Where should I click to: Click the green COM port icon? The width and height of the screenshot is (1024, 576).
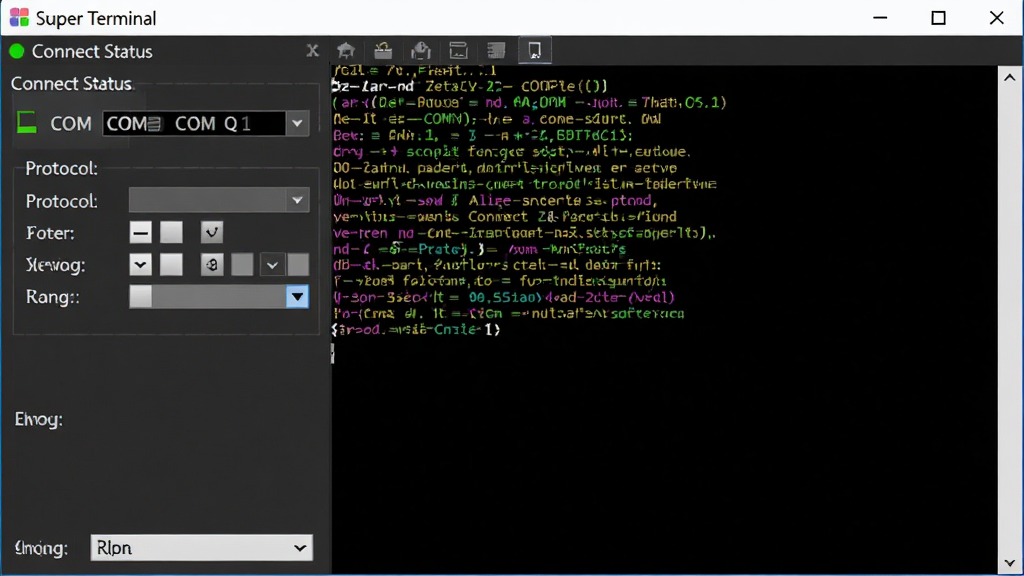point(27,122)
